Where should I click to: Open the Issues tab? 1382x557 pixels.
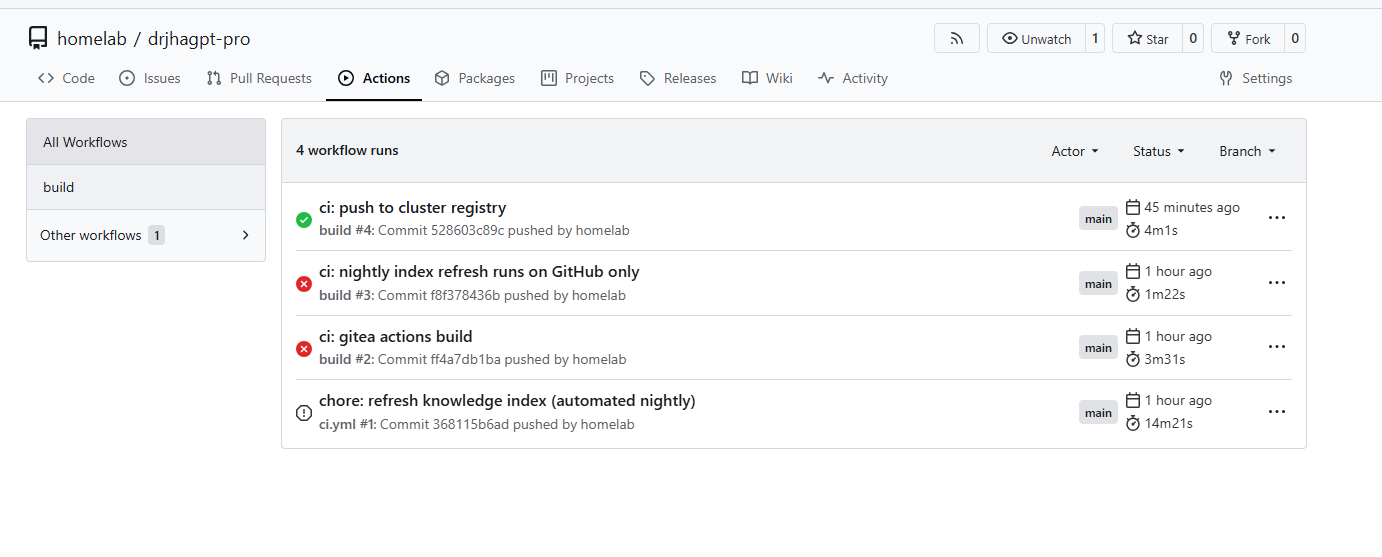[150, 78]
